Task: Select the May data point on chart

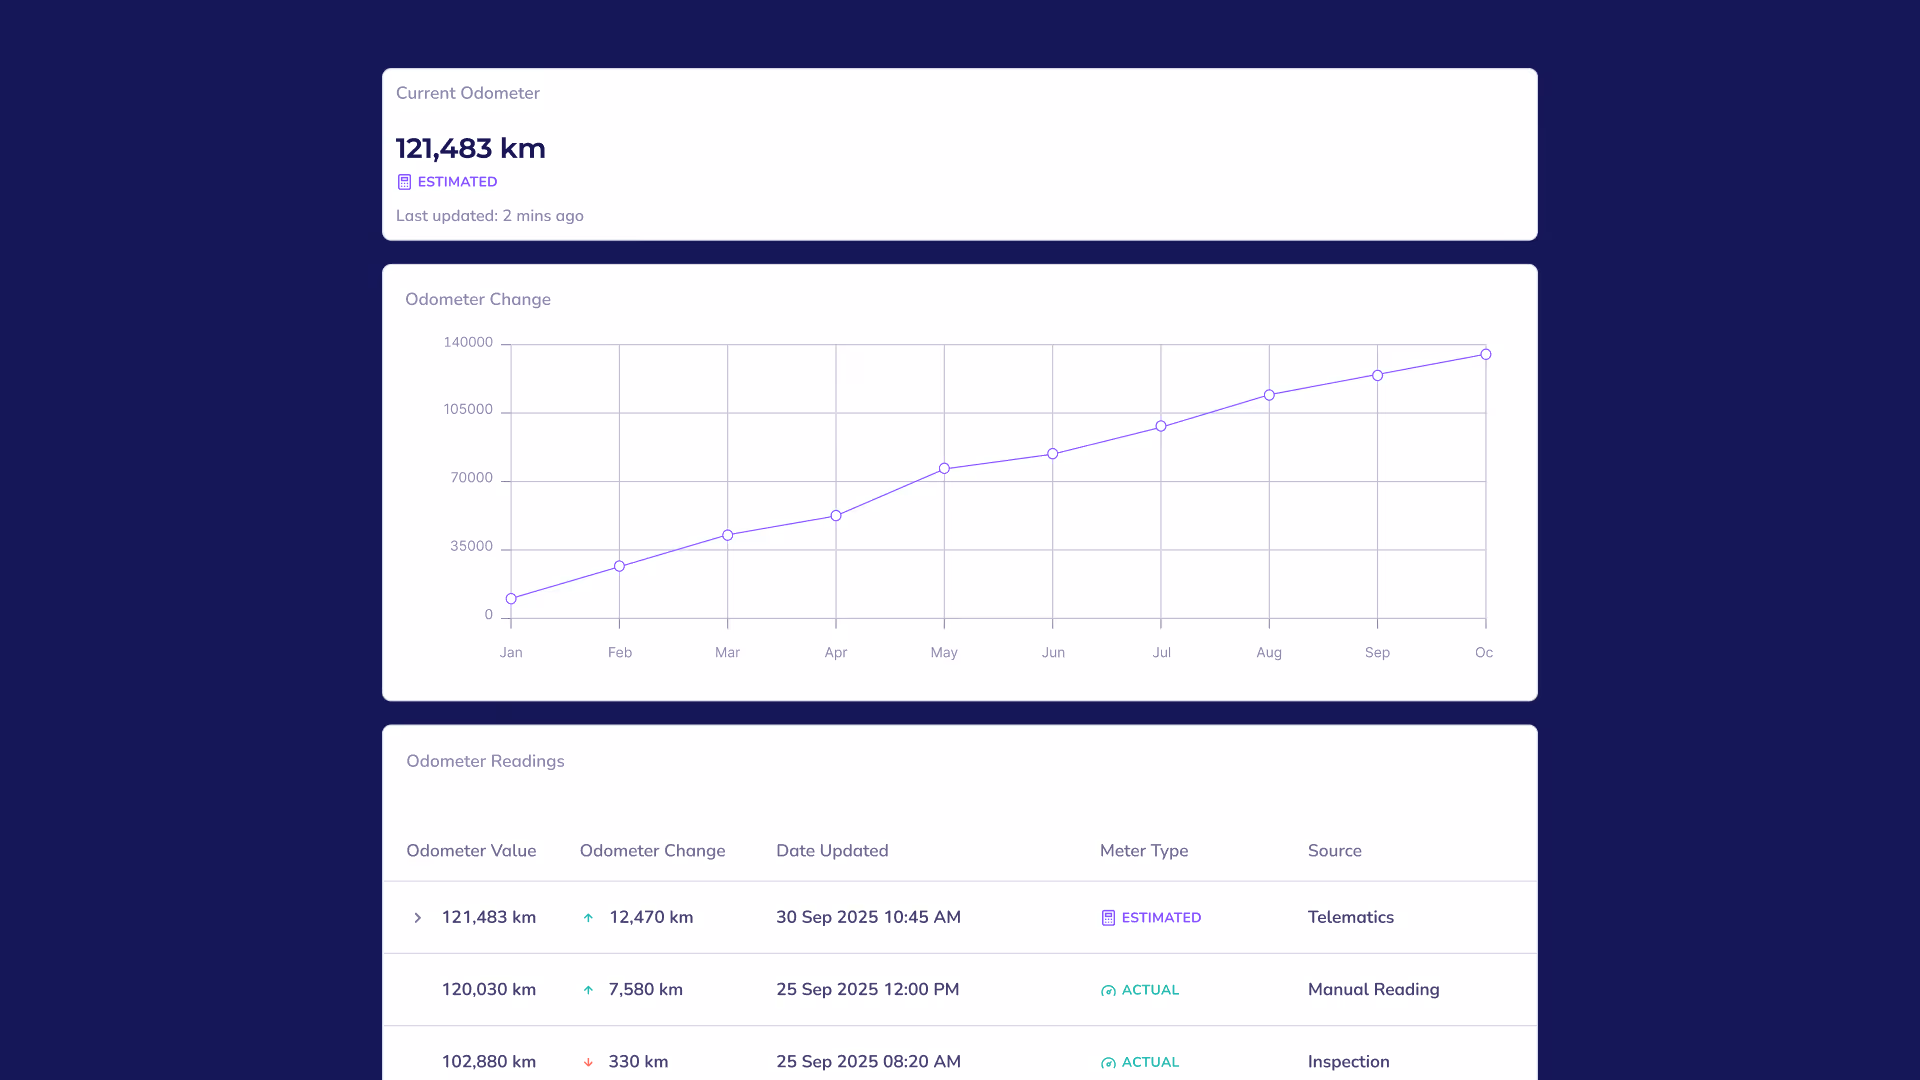Action: point(944,469)
